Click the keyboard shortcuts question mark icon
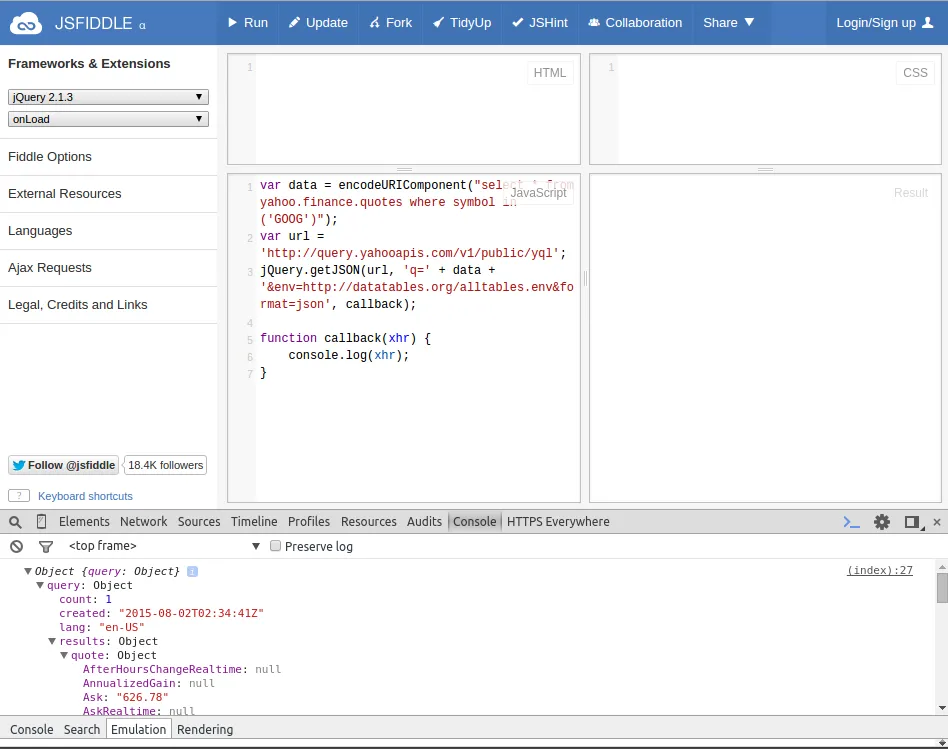 coord(18,496)
